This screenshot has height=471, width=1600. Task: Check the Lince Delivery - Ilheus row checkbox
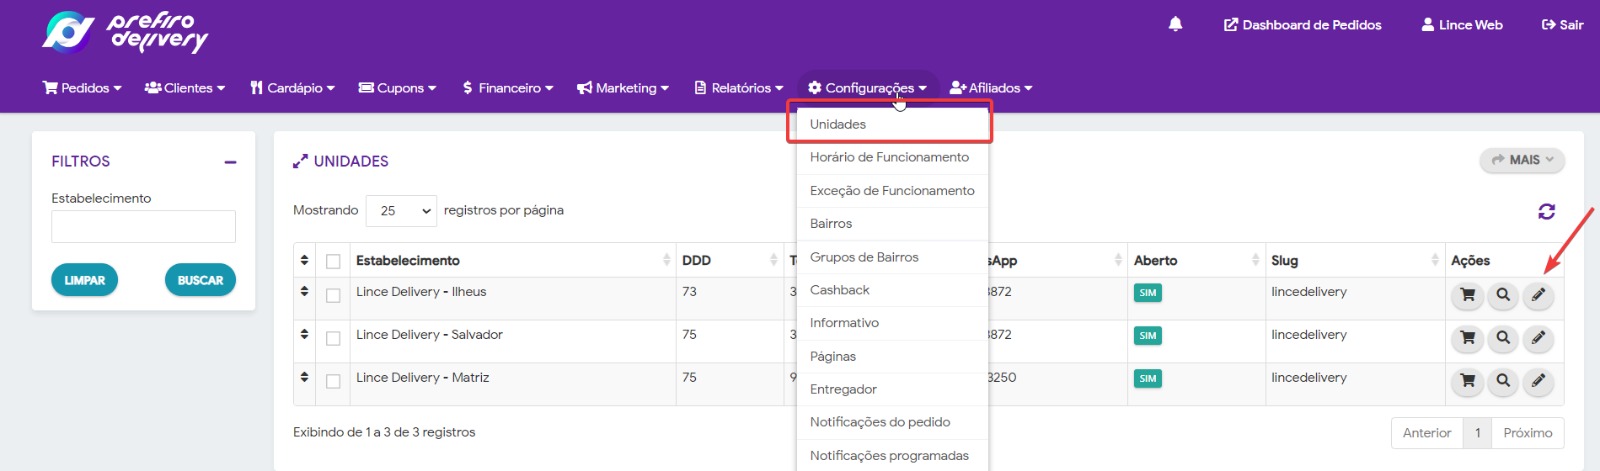(333, 295)
